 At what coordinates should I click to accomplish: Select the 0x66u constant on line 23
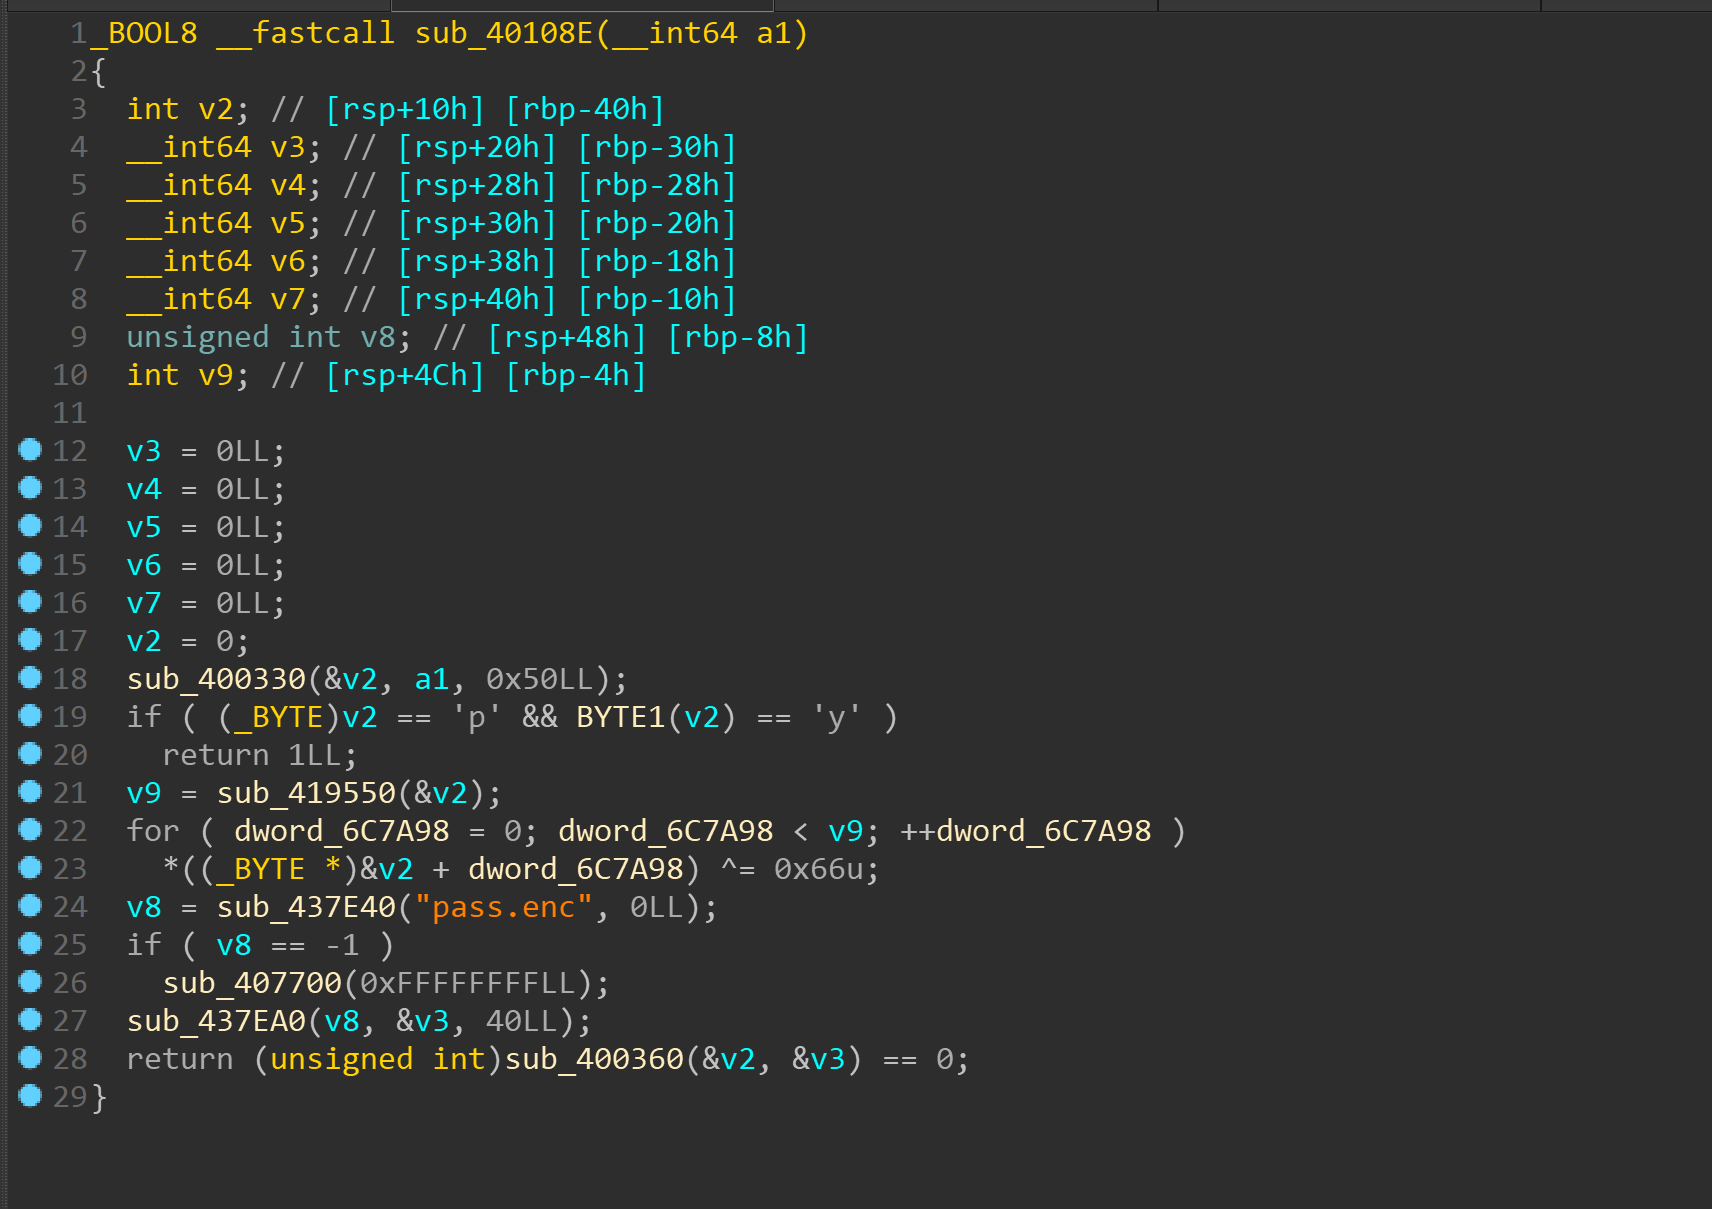tap(818, 869)
